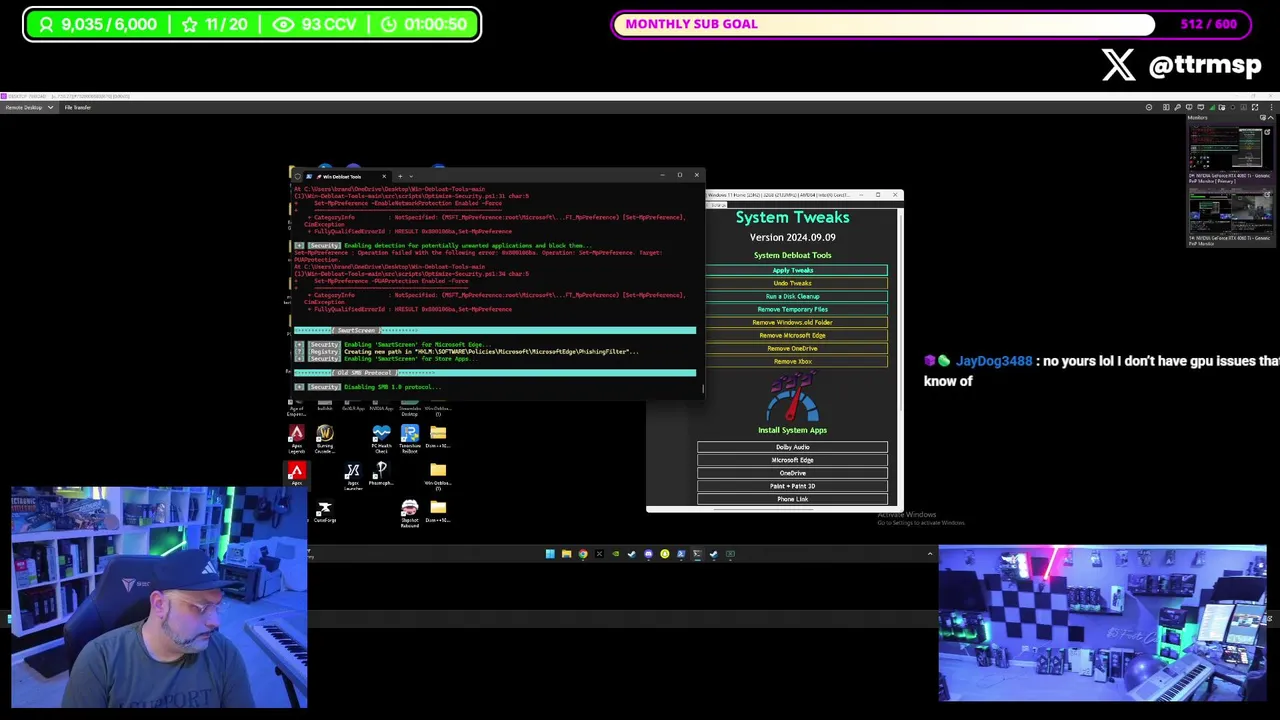The image size is (1280, 720).
Task: Open CurseForge desktop shortcut
Action: coord(324,510)
